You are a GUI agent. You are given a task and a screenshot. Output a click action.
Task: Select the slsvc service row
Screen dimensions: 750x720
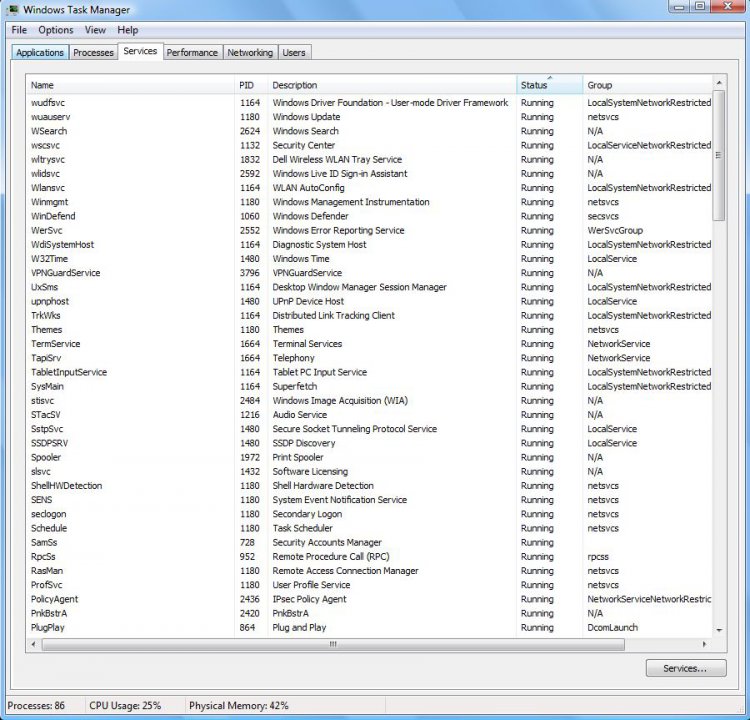point(369,472)
